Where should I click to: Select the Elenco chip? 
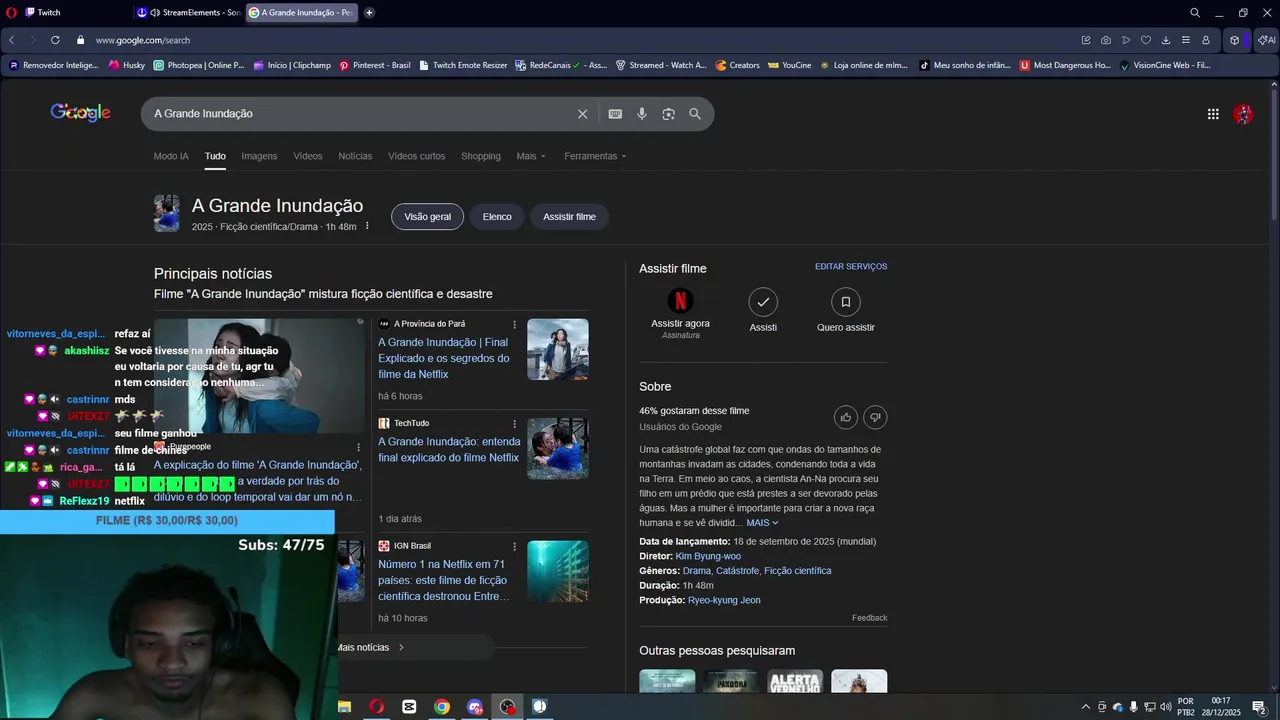(x=497, y=217)
